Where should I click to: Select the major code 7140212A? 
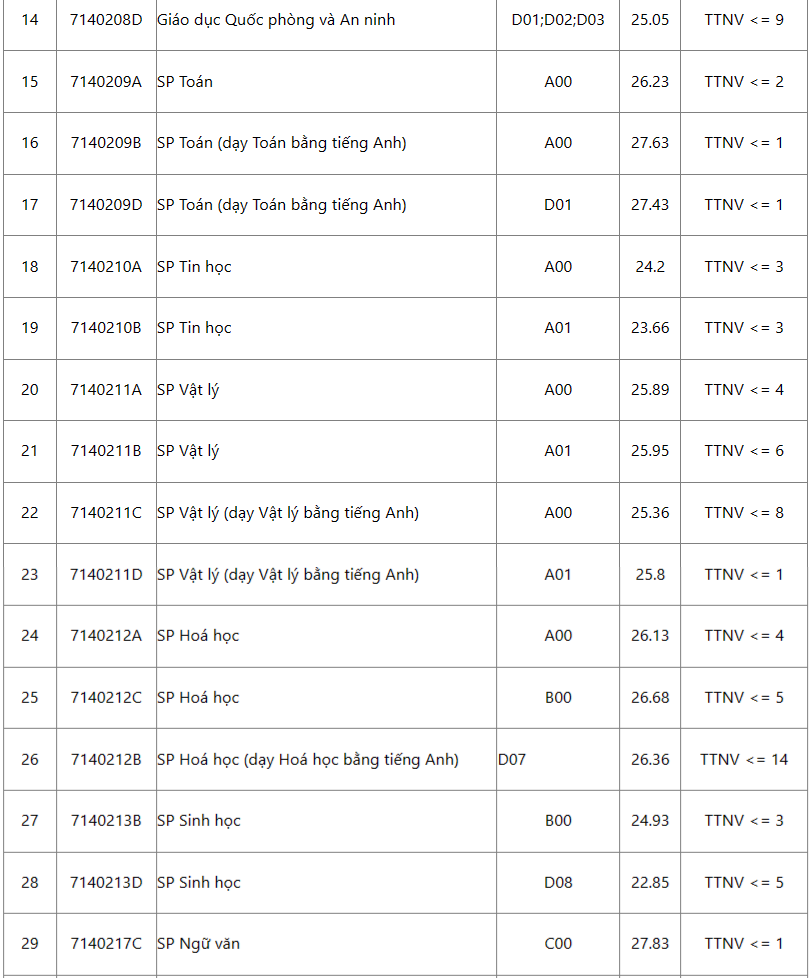(106, 636)
